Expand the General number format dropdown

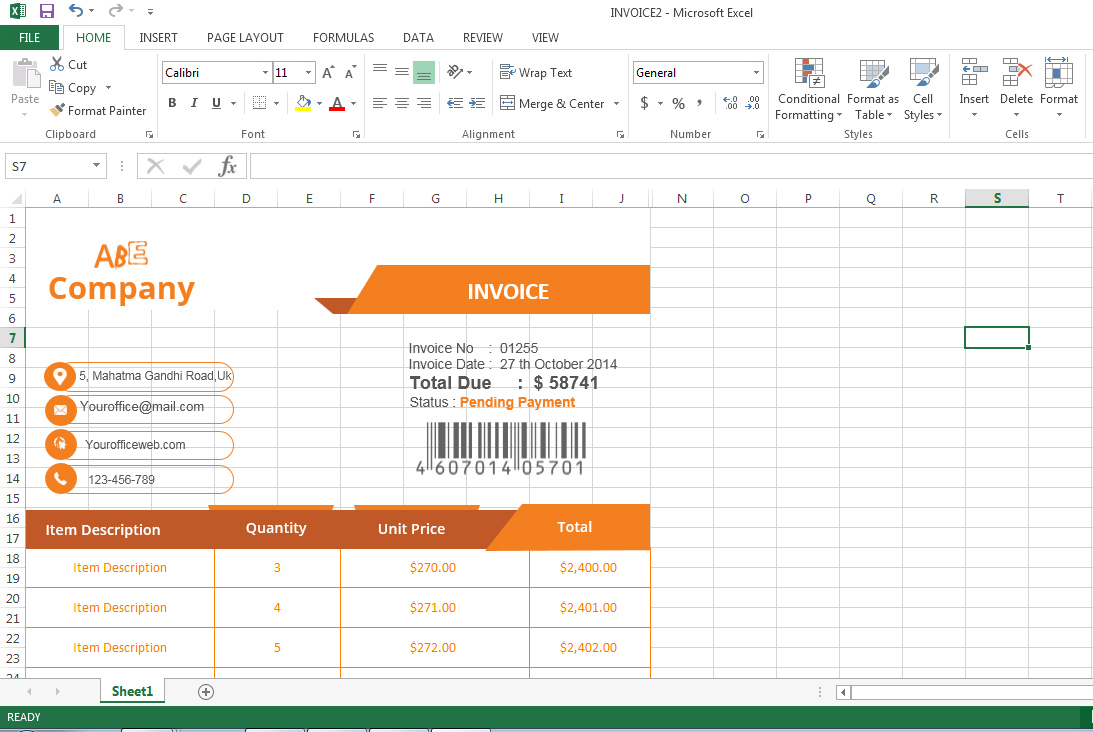(x=756, y=73)
